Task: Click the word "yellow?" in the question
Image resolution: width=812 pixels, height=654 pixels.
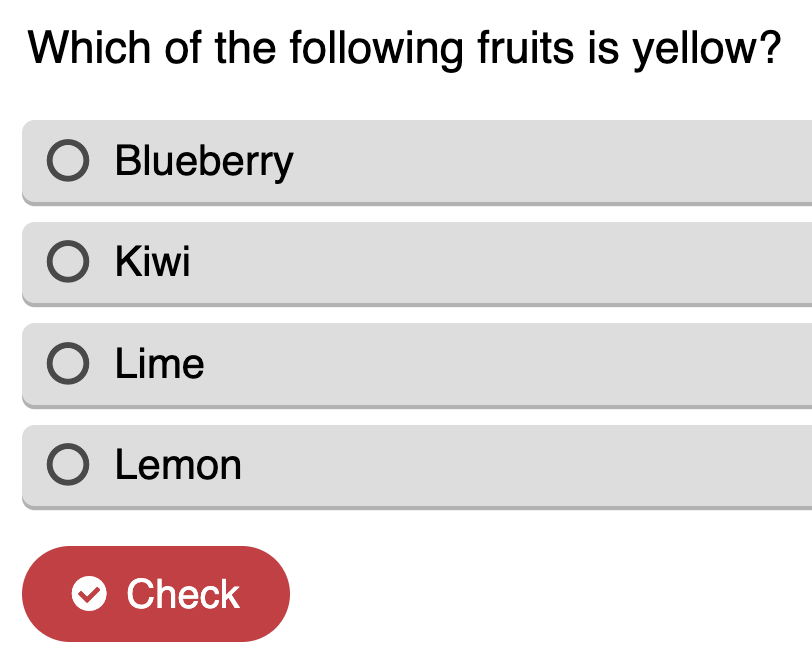Action: click(x=707, y=50)
